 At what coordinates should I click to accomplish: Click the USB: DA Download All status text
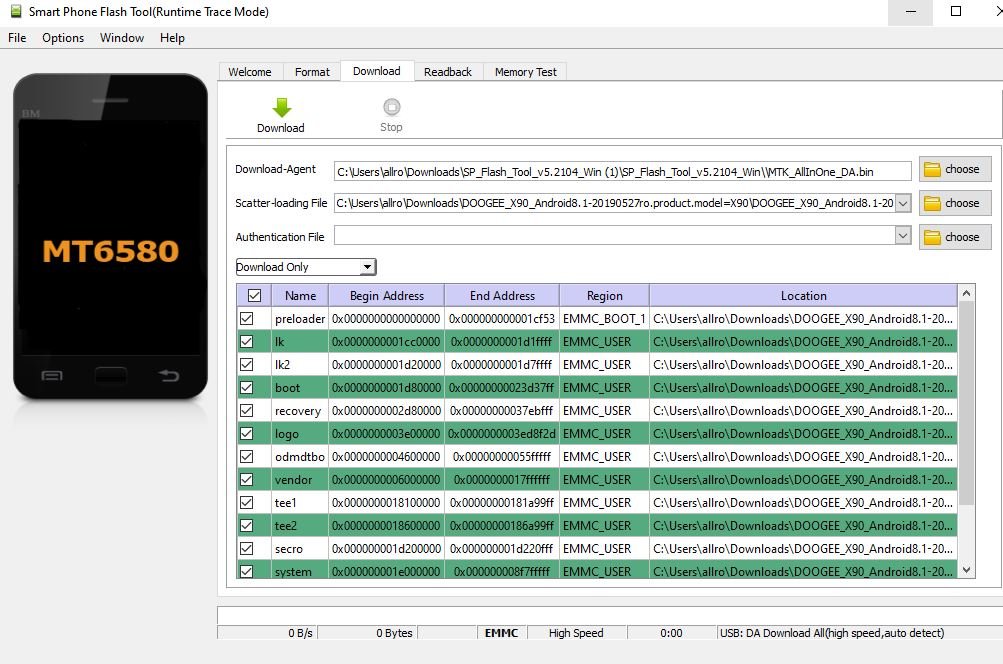[832, 633]
